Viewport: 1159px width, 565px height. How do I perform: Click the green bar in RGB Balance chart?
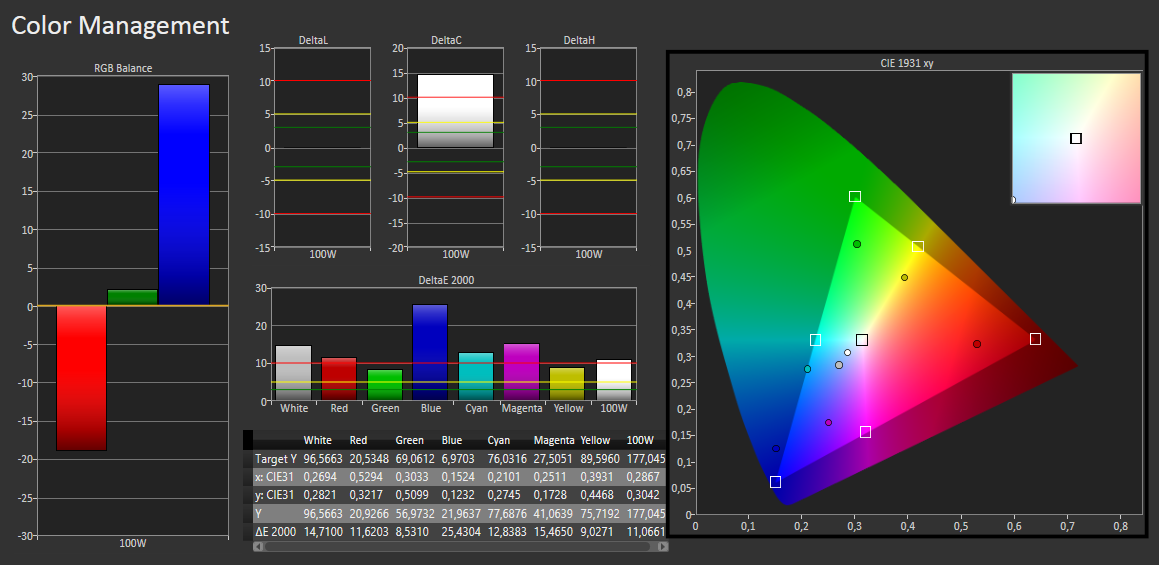[133, 297]
